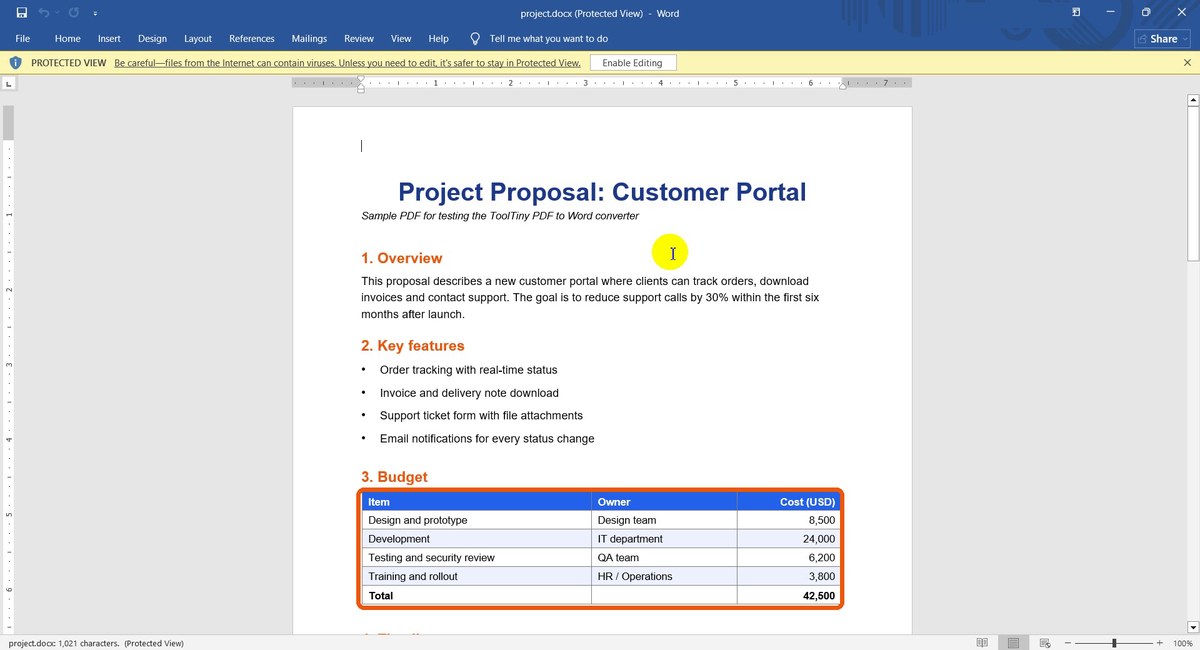Switch to Print Layout view icon

click(x=1013, y=643)
